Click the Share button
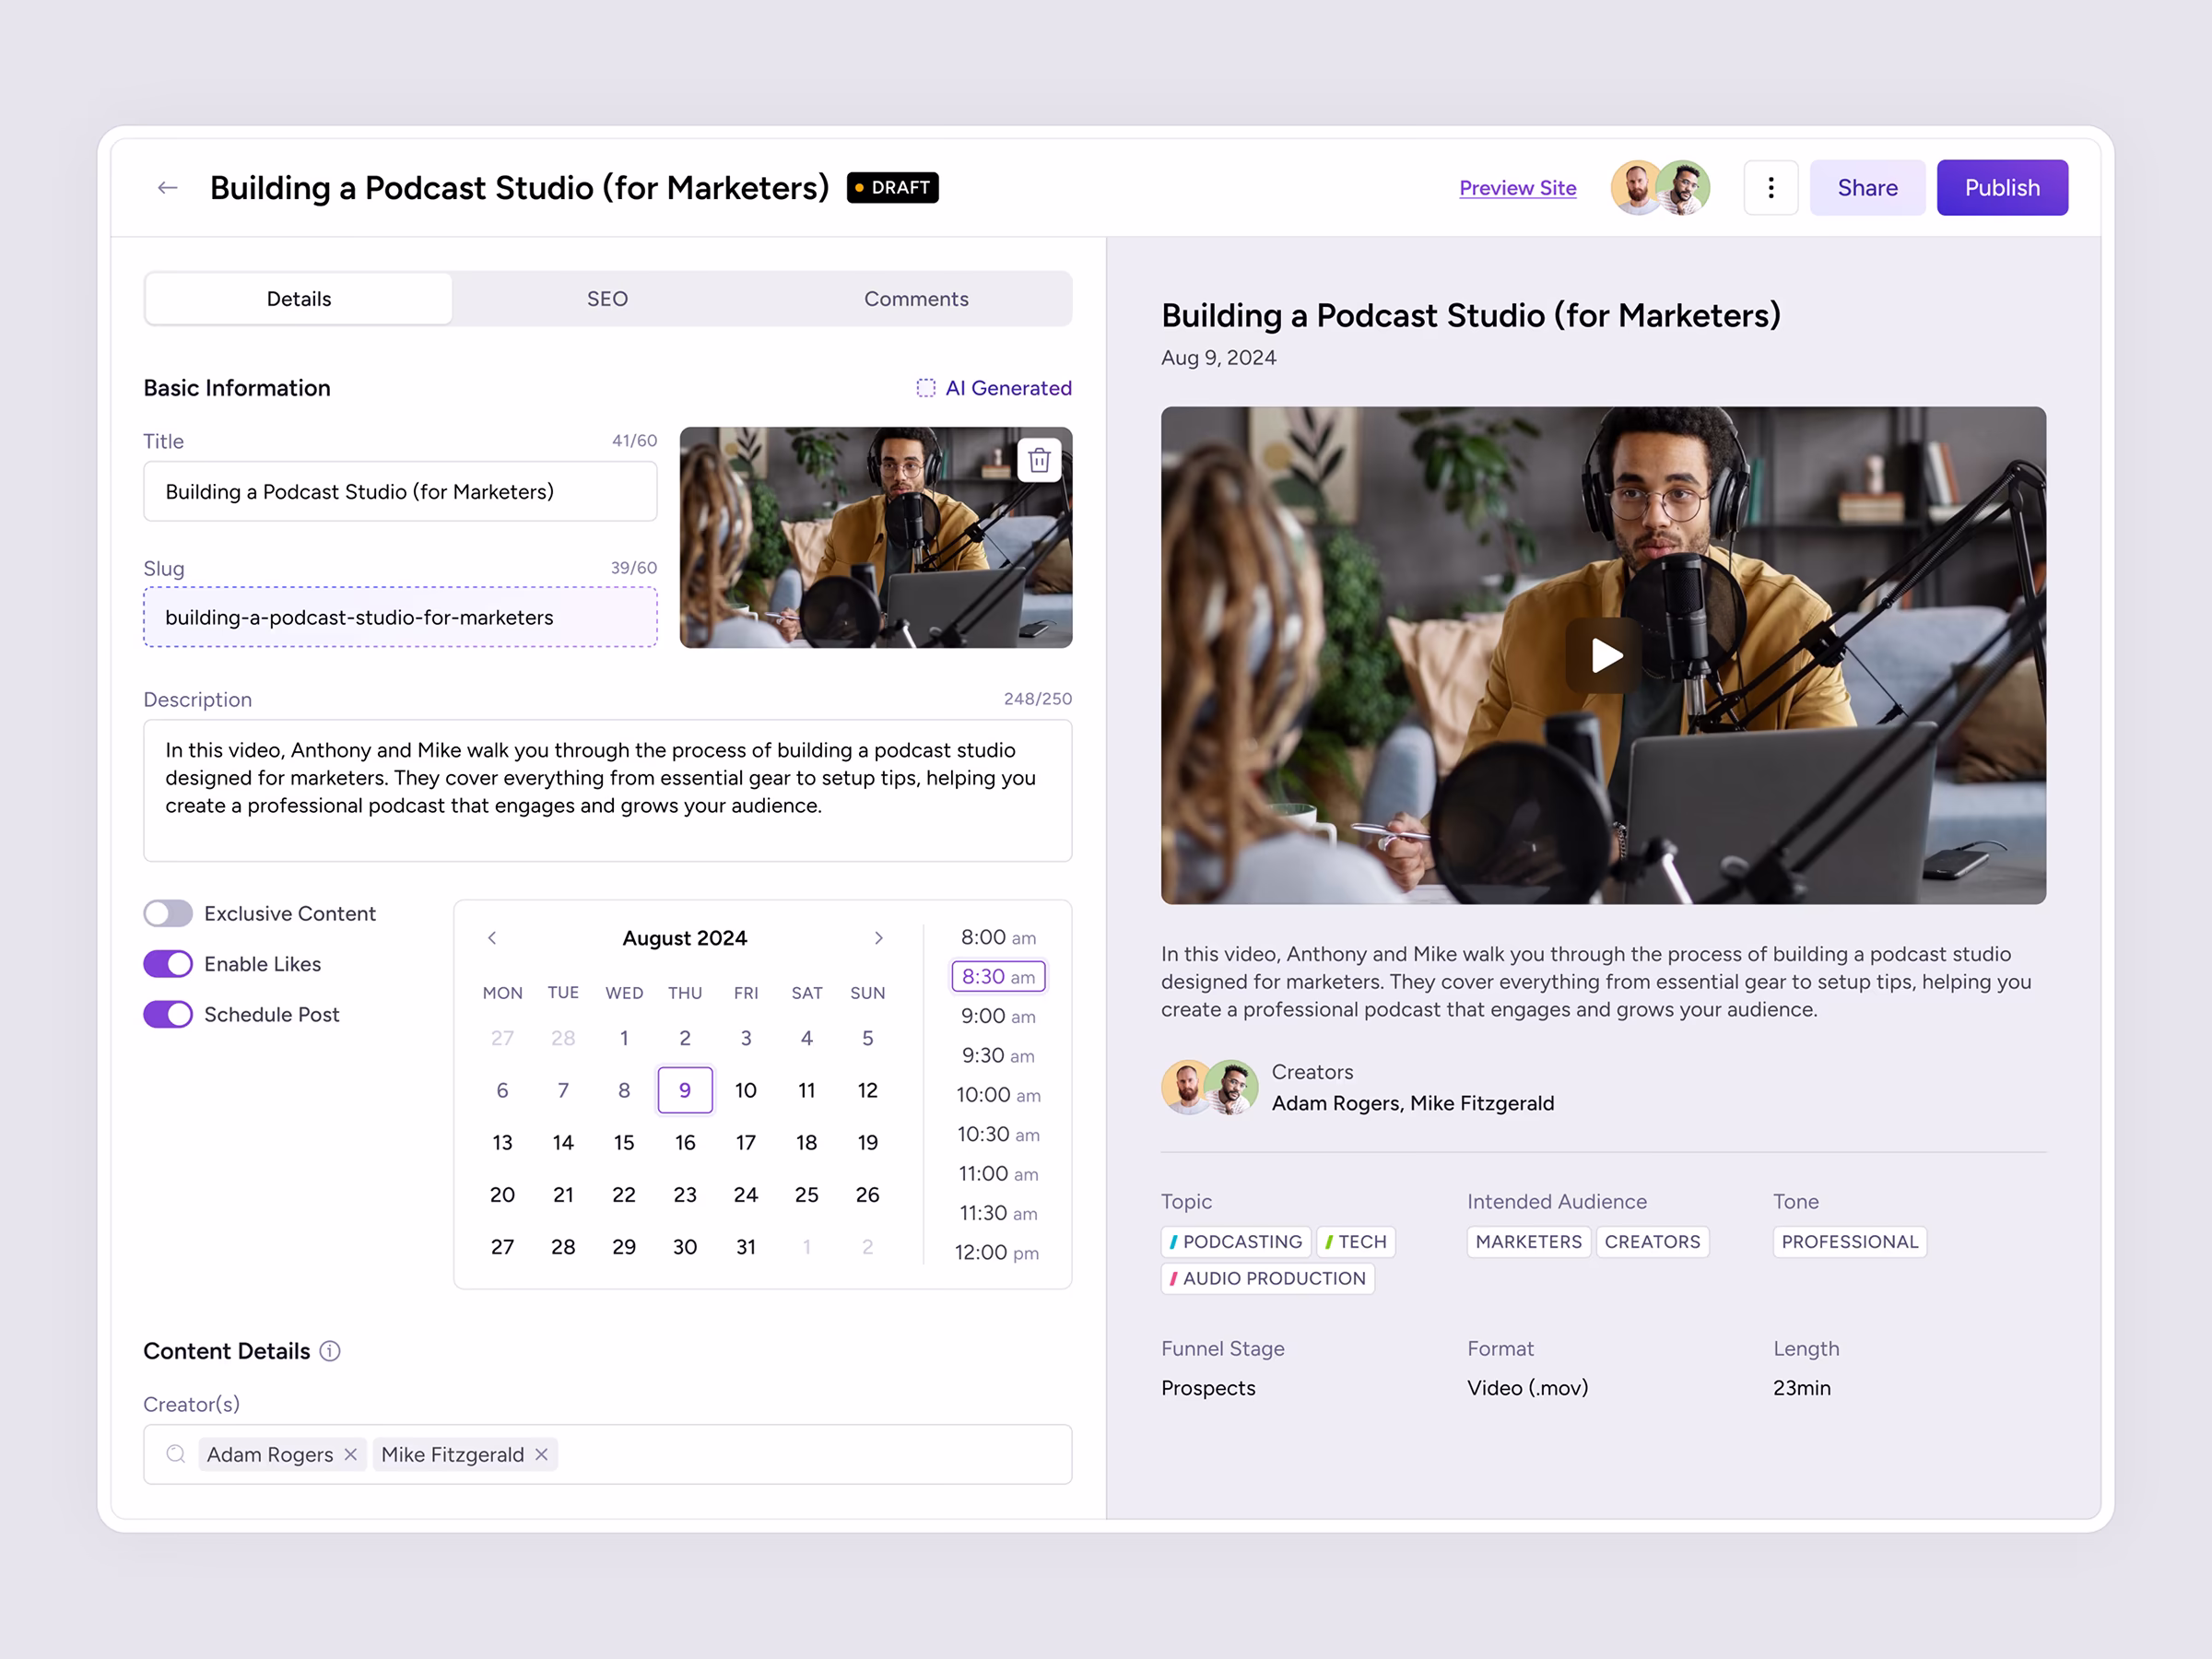The height and width of the screenshot is (1659, 2212). pos(1867,188)
